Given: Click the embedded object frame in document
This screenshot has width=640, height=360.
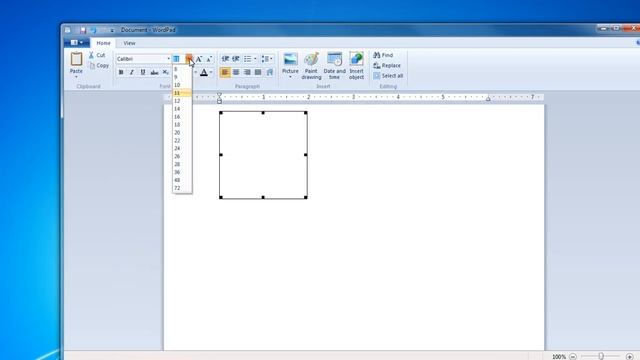Looking at the screenshot, I should pos(263,155).
